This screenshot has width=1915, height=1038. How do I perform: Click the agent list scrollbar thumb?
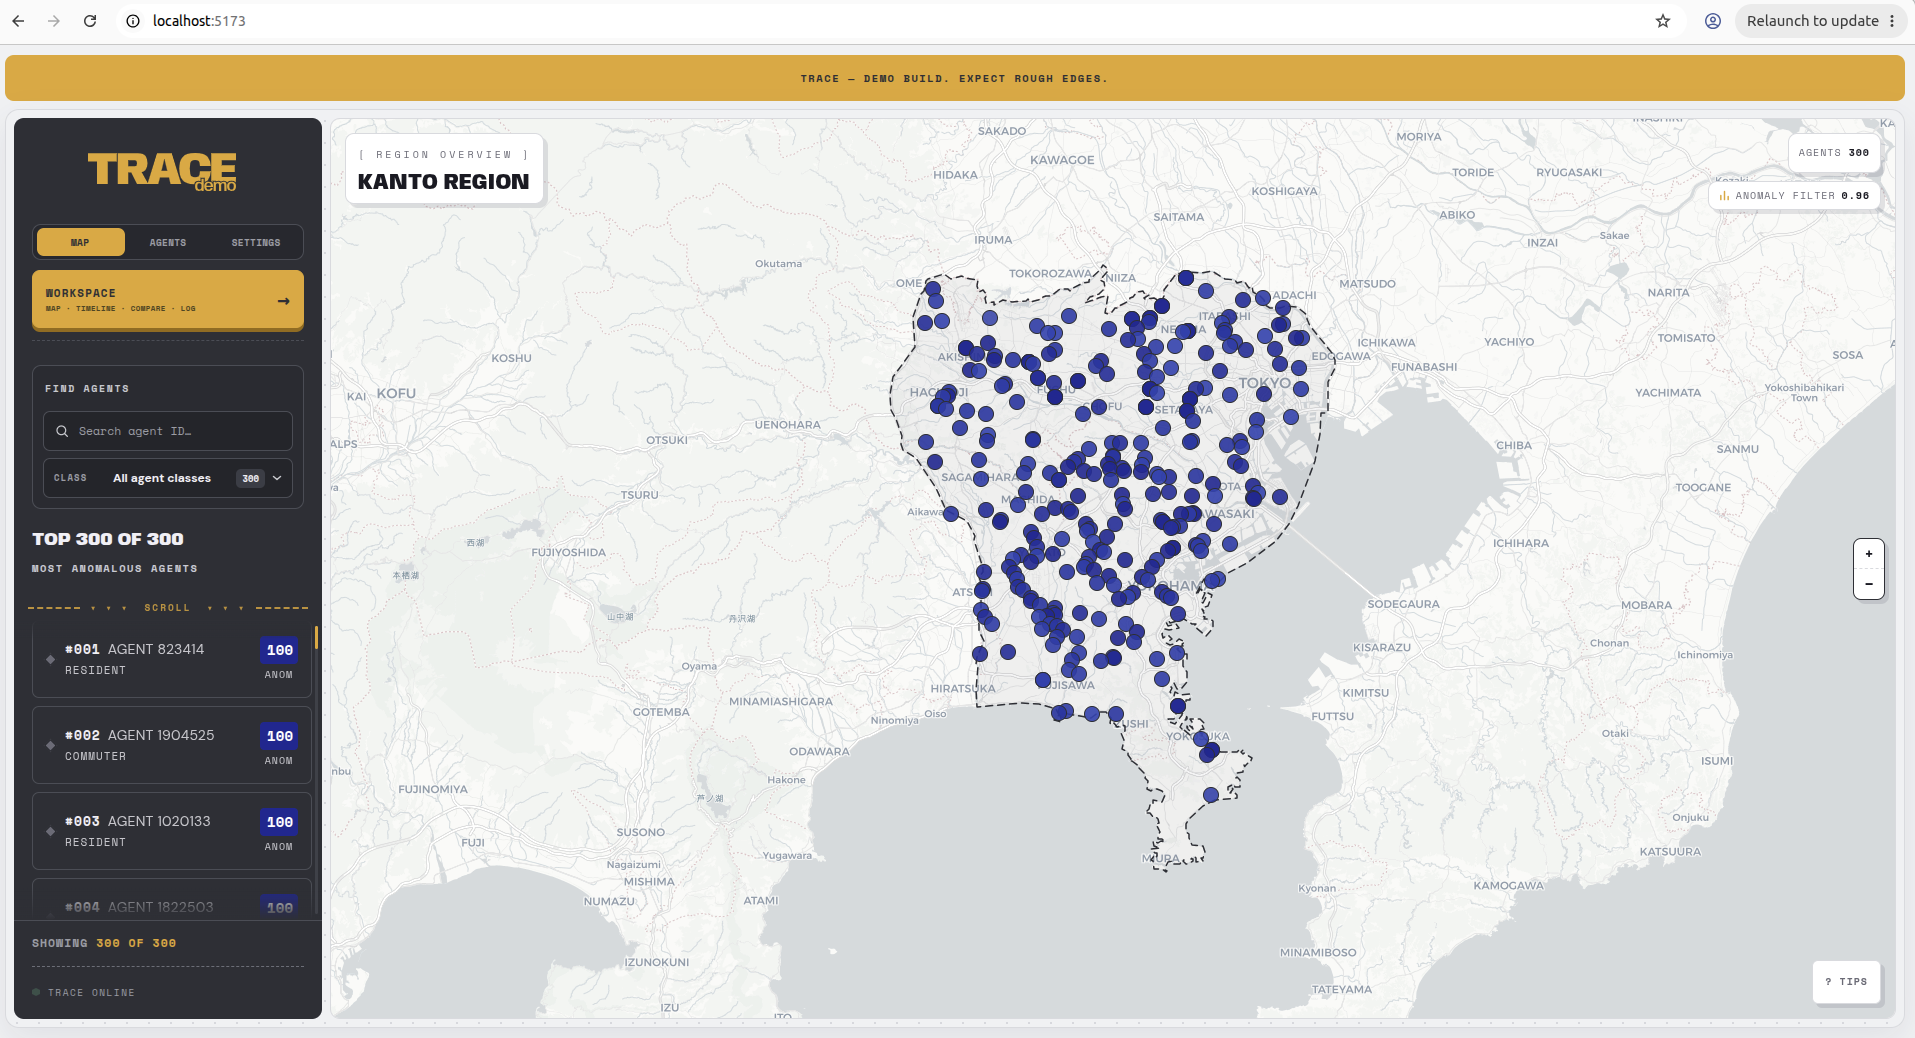point(316,638)
